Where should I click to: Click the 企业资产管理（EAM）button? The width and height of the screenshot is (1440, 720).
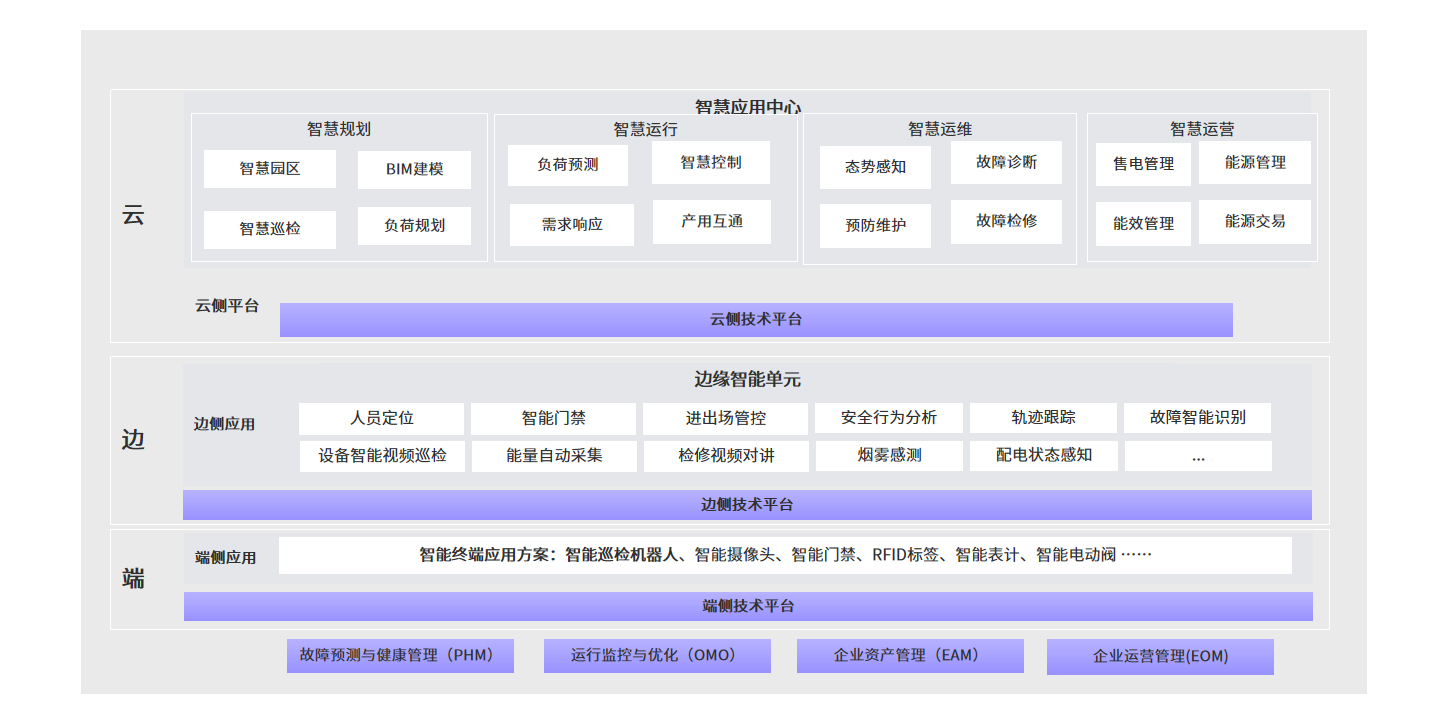point(909,656)
